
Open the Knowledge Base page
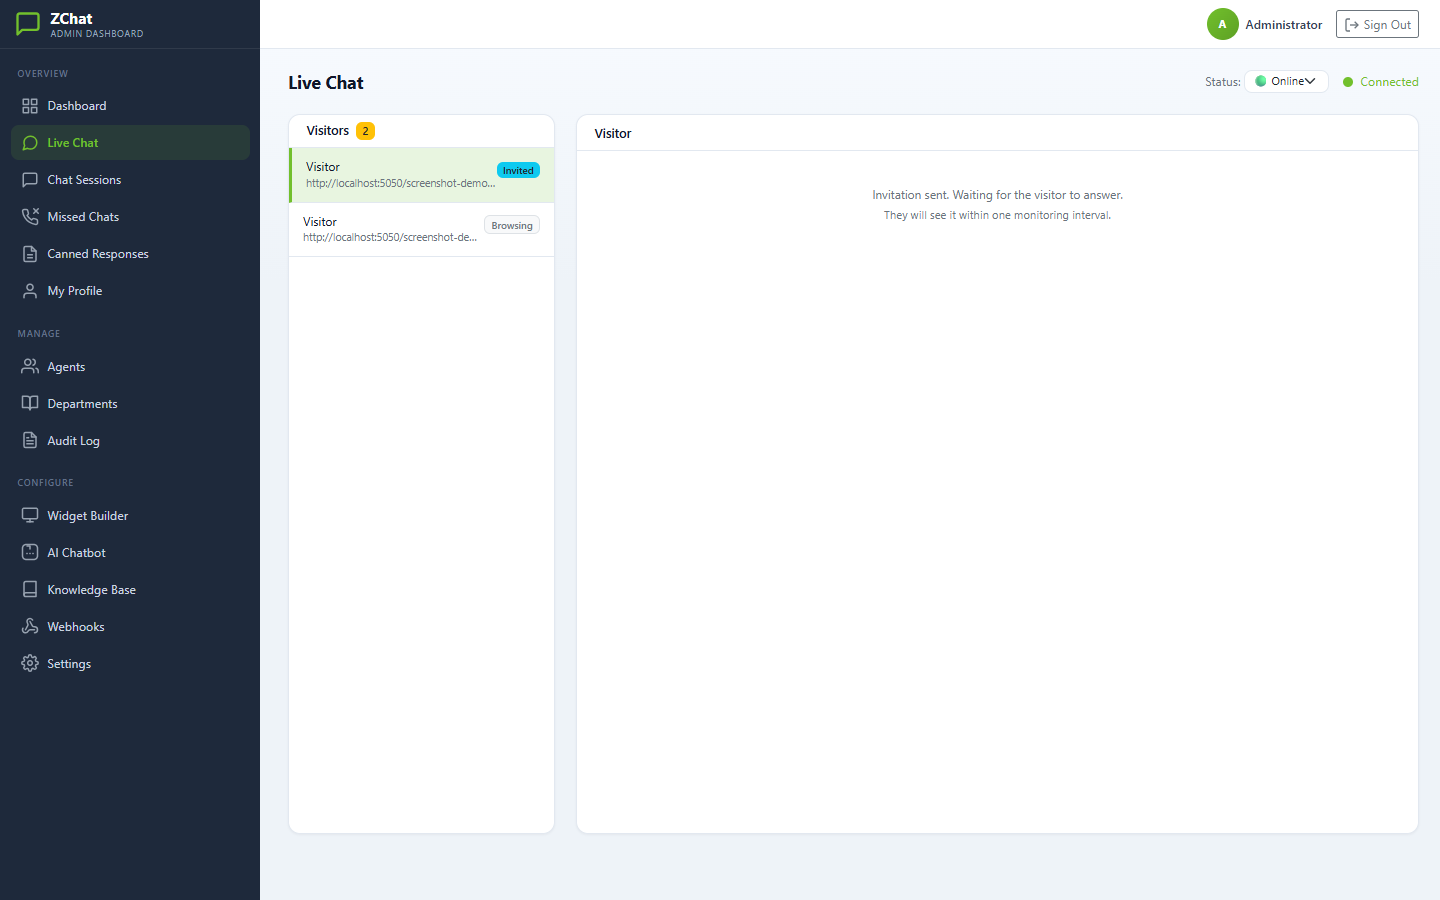(x=130, y=590)
